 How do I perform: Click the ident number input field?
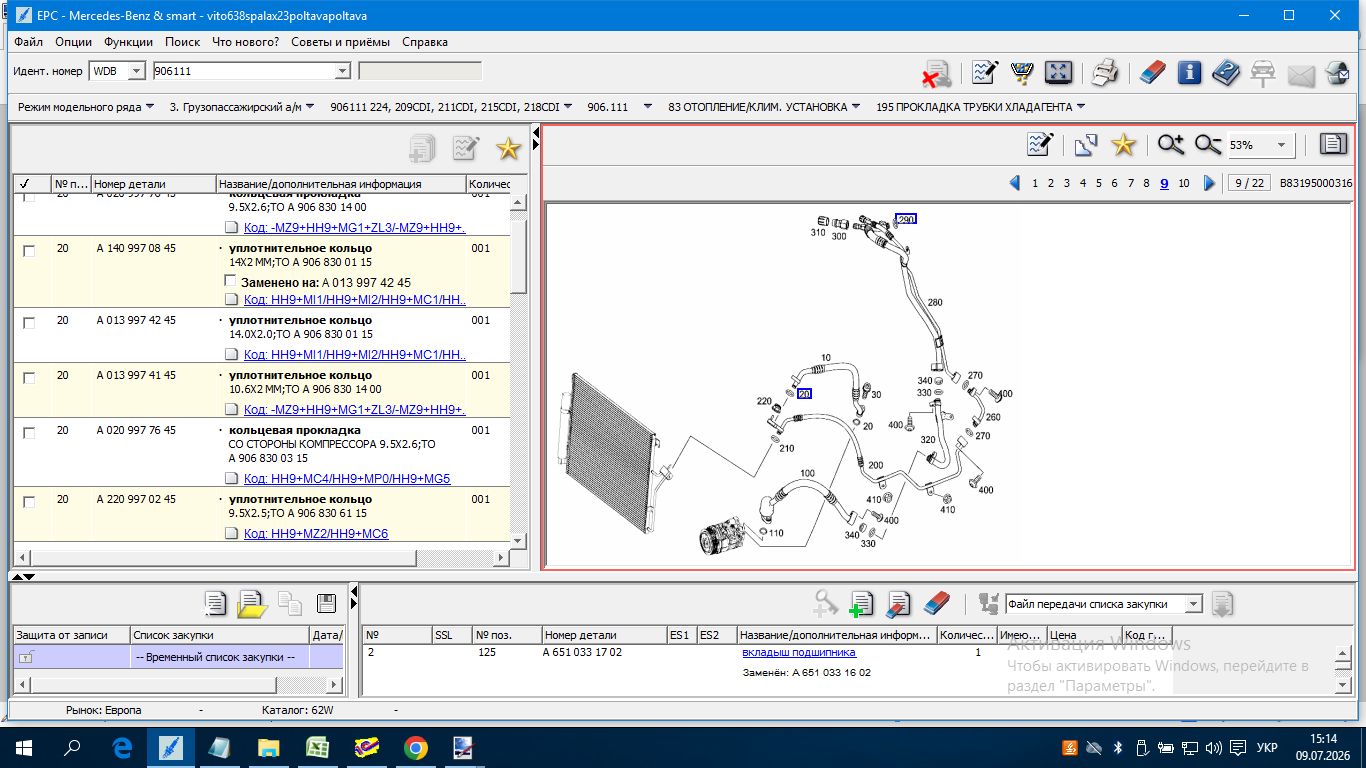[x=243, y=71]
